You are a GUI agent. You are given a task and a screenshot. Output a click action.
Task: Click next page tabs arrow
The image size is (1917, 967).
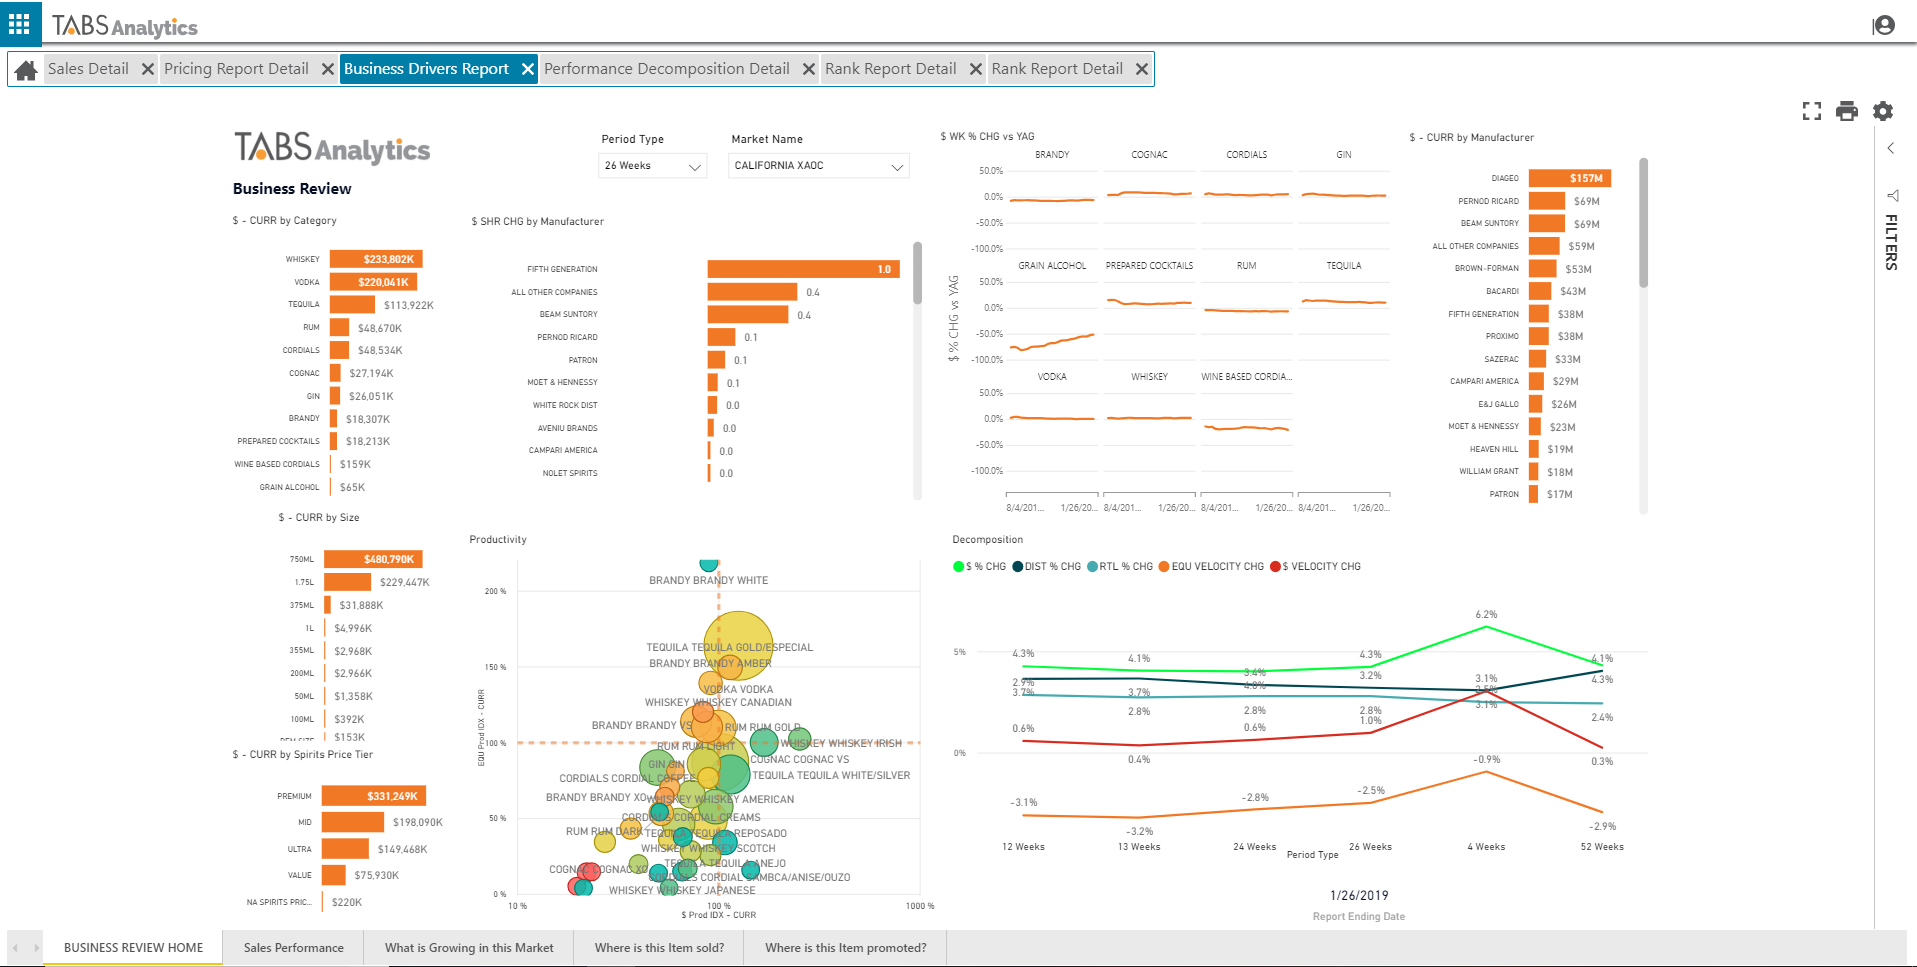[37, 948]
